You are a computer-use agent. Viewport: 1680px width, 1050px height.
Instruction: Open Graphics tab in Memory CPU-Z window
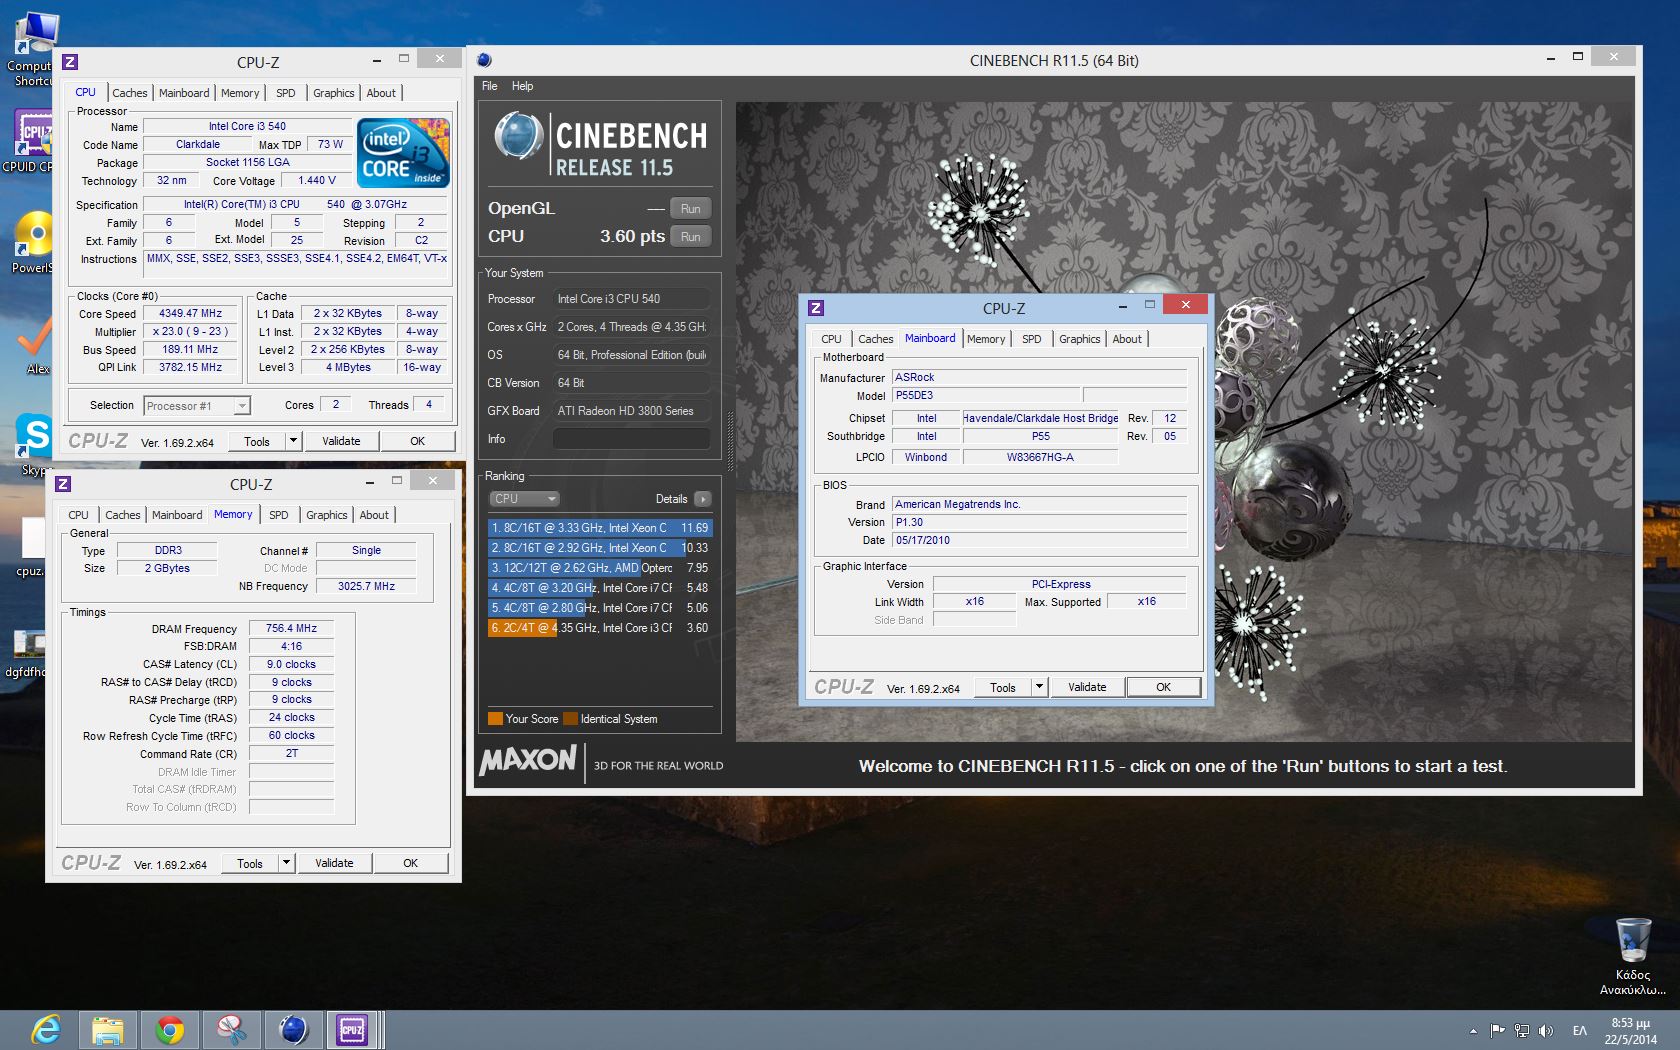pyautogui.click(x=327, y=515)
